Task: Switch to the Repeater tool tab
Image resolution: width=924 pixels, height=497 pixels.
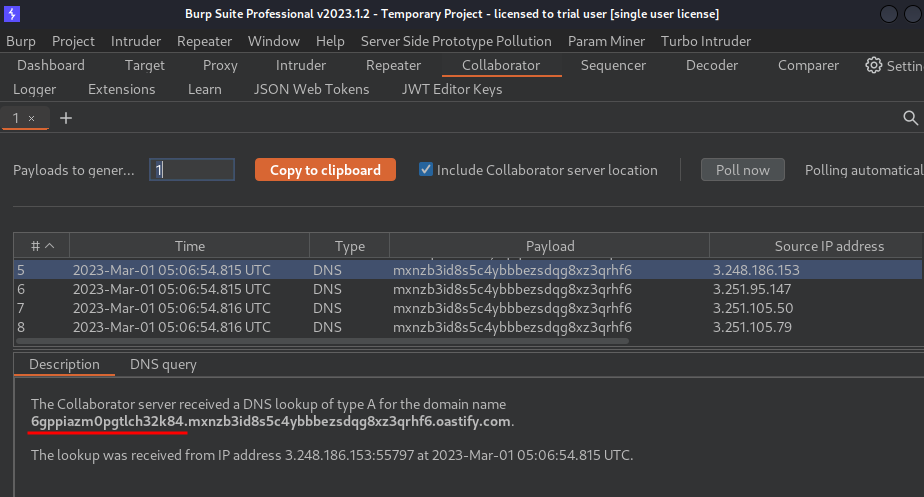Action: [393, 65]
